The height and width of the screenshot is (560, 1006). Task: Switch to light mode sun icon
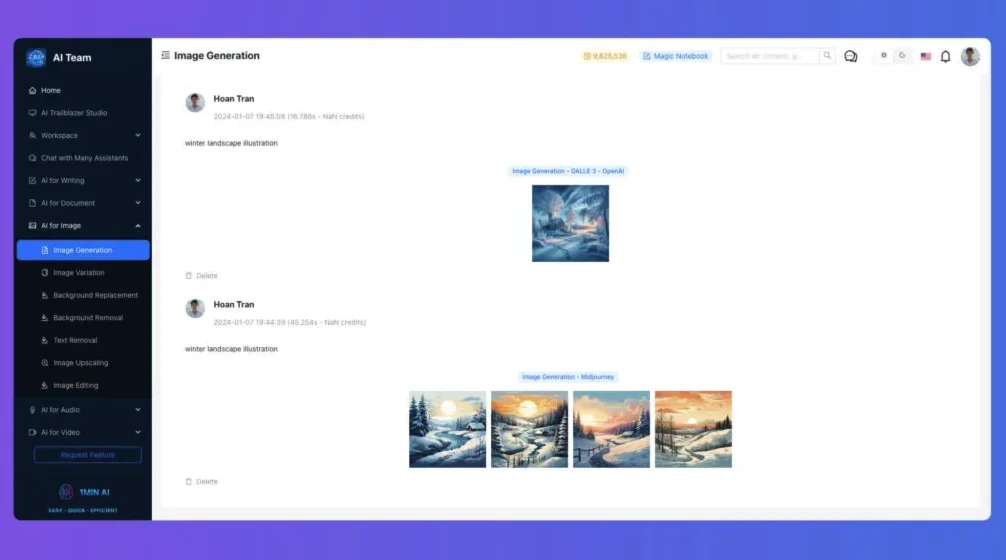click(x=883, y=56)
